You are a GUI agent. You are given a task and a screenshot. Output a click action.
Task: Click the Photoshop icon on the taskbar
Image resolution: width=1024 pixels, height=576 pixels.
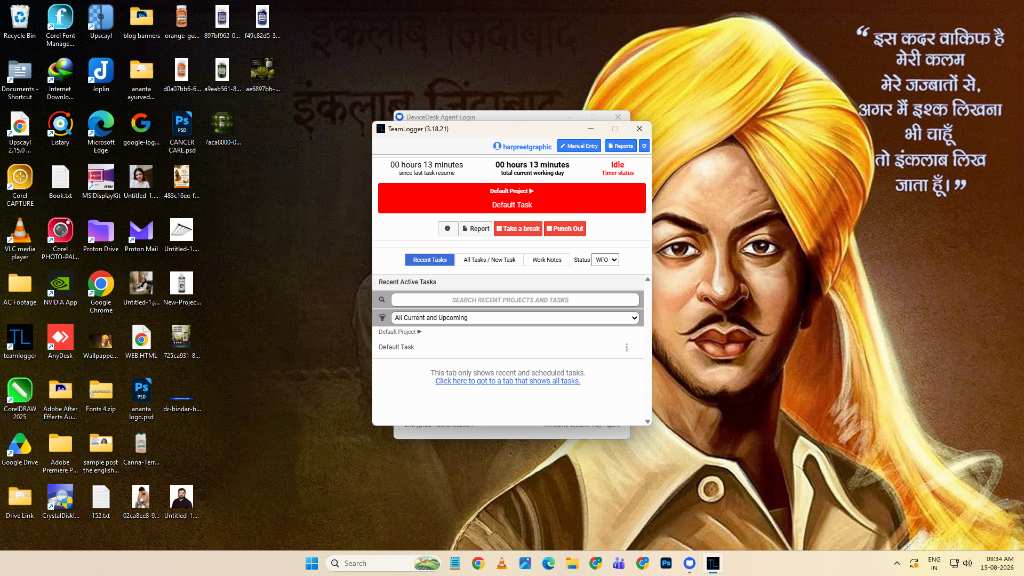666,563
